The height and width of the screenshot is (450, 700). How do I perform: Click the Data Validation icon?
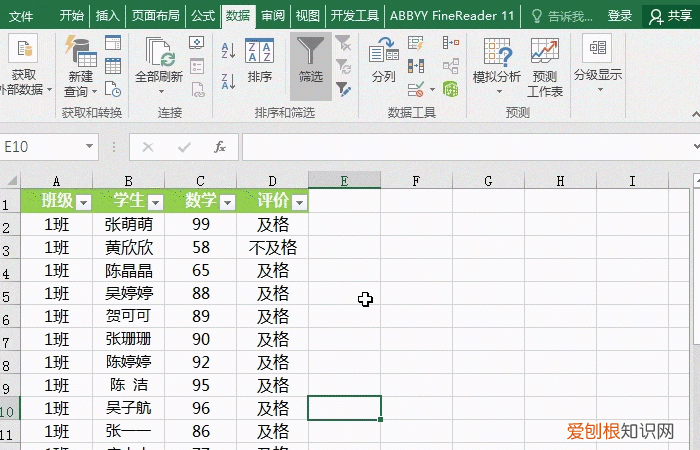(x=416, y=89)
